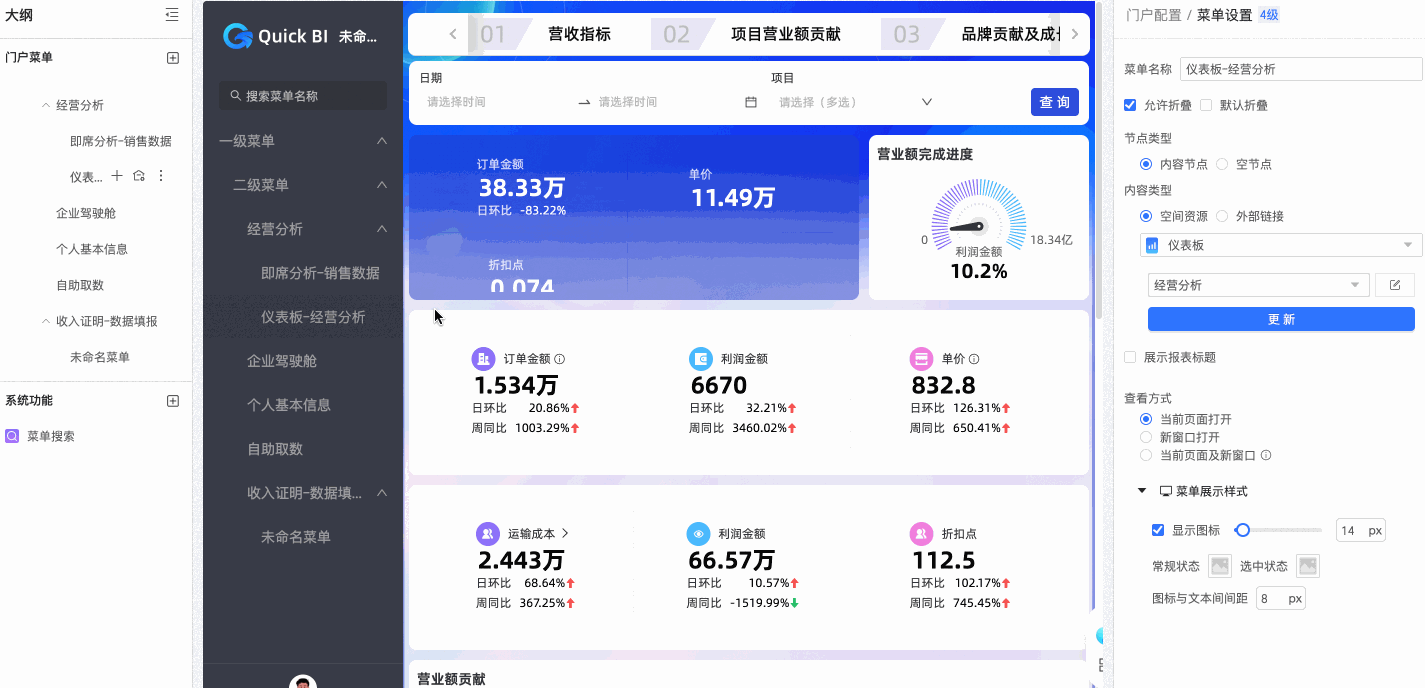
Task: Add a new 门户菜单 item with plus icon
Action: point(172,58)
